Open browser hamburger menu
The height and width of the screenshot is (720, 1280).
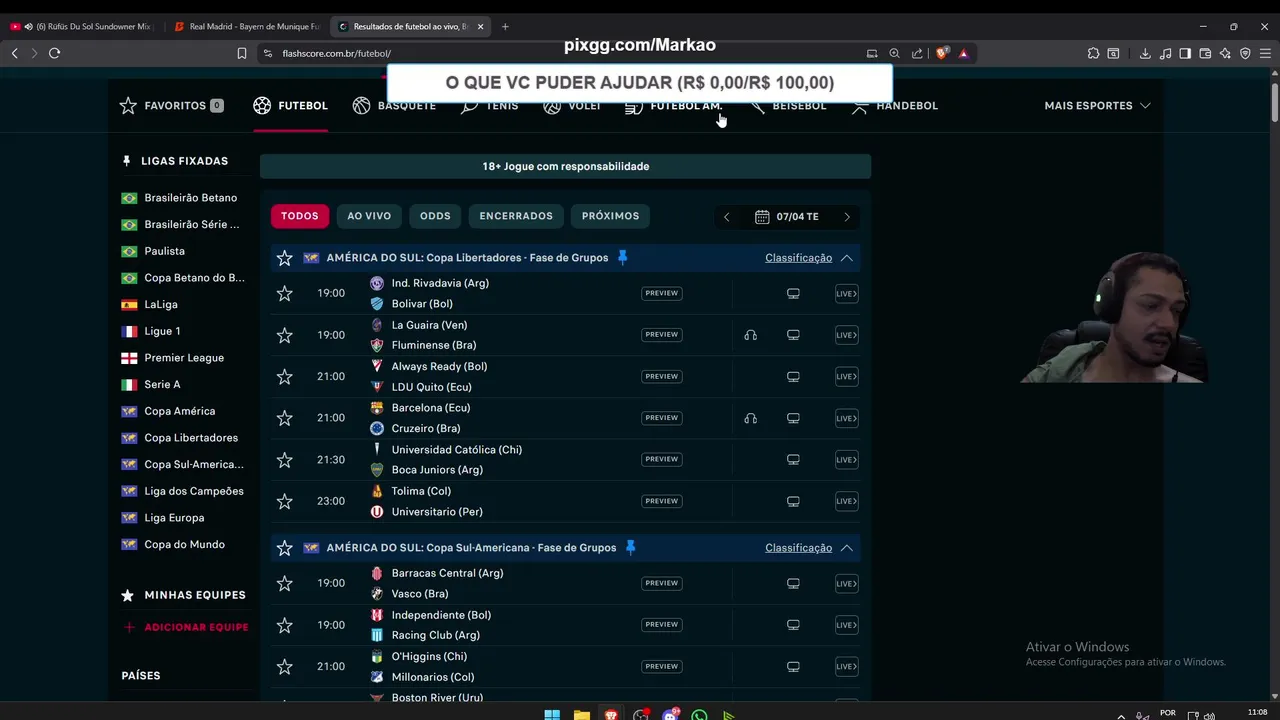coord(1266,53)
